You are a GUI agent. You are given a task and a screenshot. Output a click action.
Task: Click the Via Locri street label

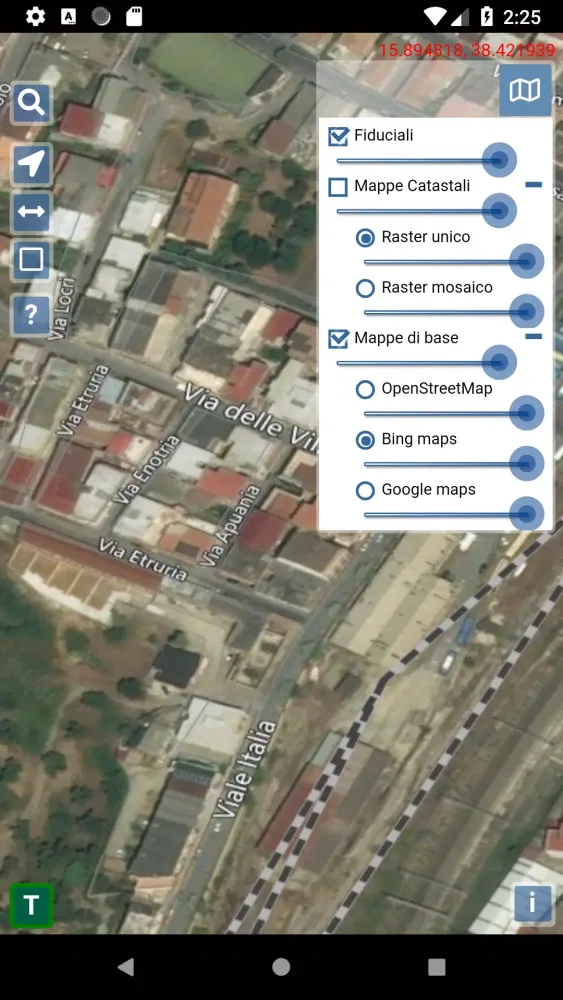61,309
